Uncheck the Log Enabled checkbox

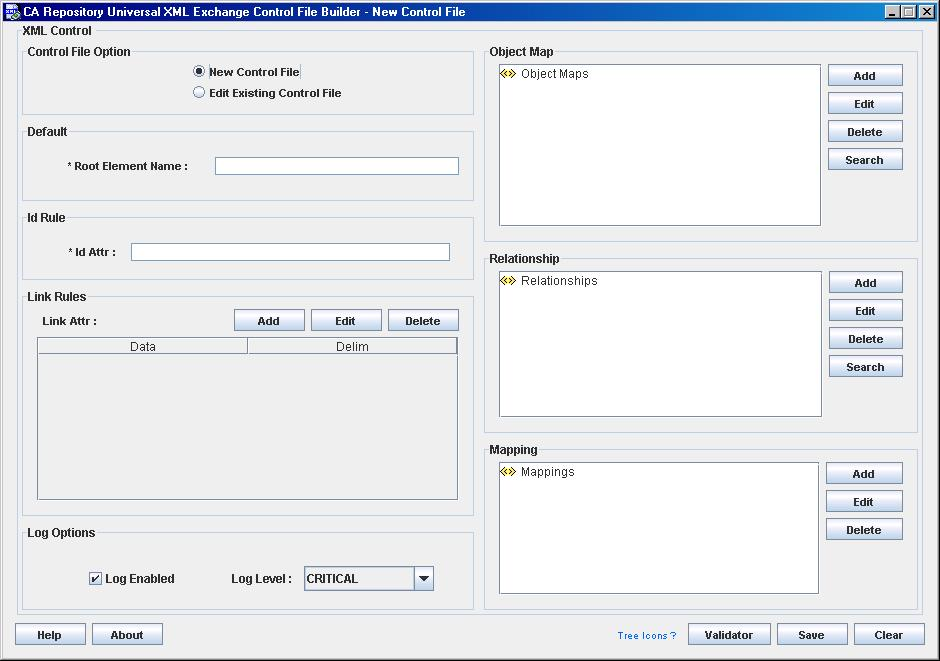pos(96,579)
